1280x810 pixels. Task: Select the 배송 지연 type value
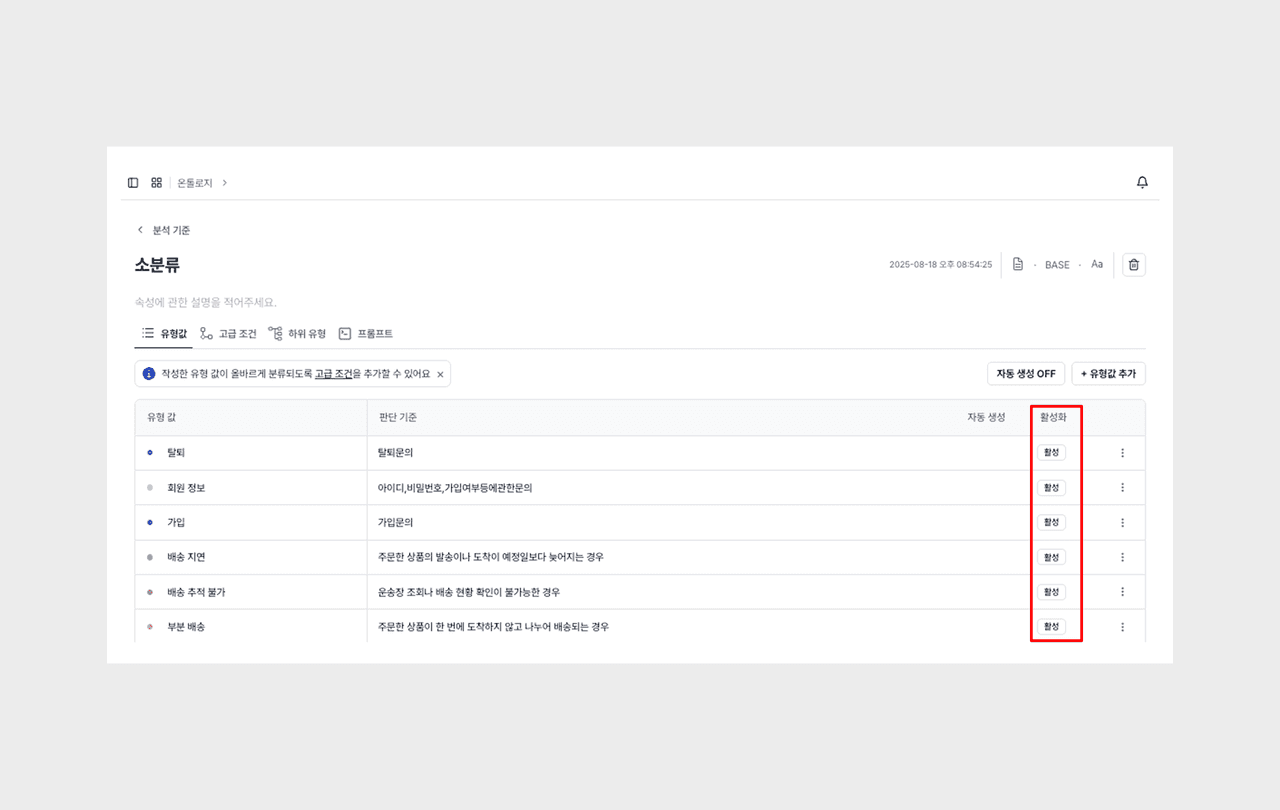[186, 557]
